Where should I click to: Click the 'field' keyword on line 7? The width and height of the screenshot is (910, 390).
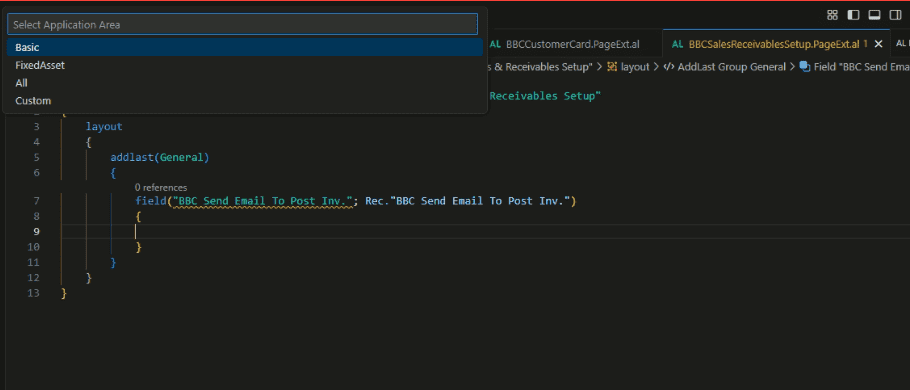(x=151, y=201)
